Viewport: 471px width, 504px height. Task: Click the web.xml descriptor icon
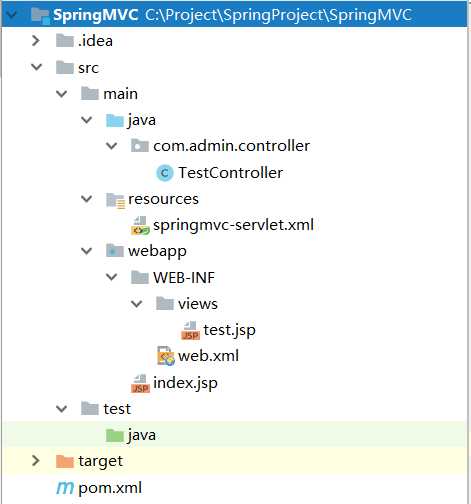[x=166, y=356]
